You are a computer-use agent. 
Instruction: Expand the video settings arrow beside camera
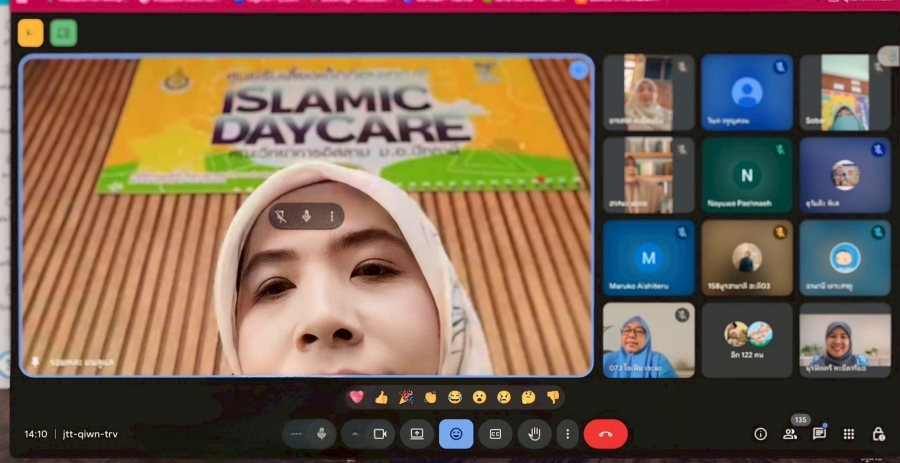click(x=354, y=434)
